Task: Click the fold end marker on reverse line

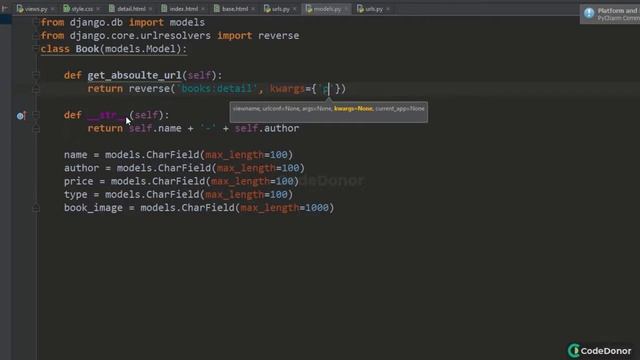Action: (36, 89)
